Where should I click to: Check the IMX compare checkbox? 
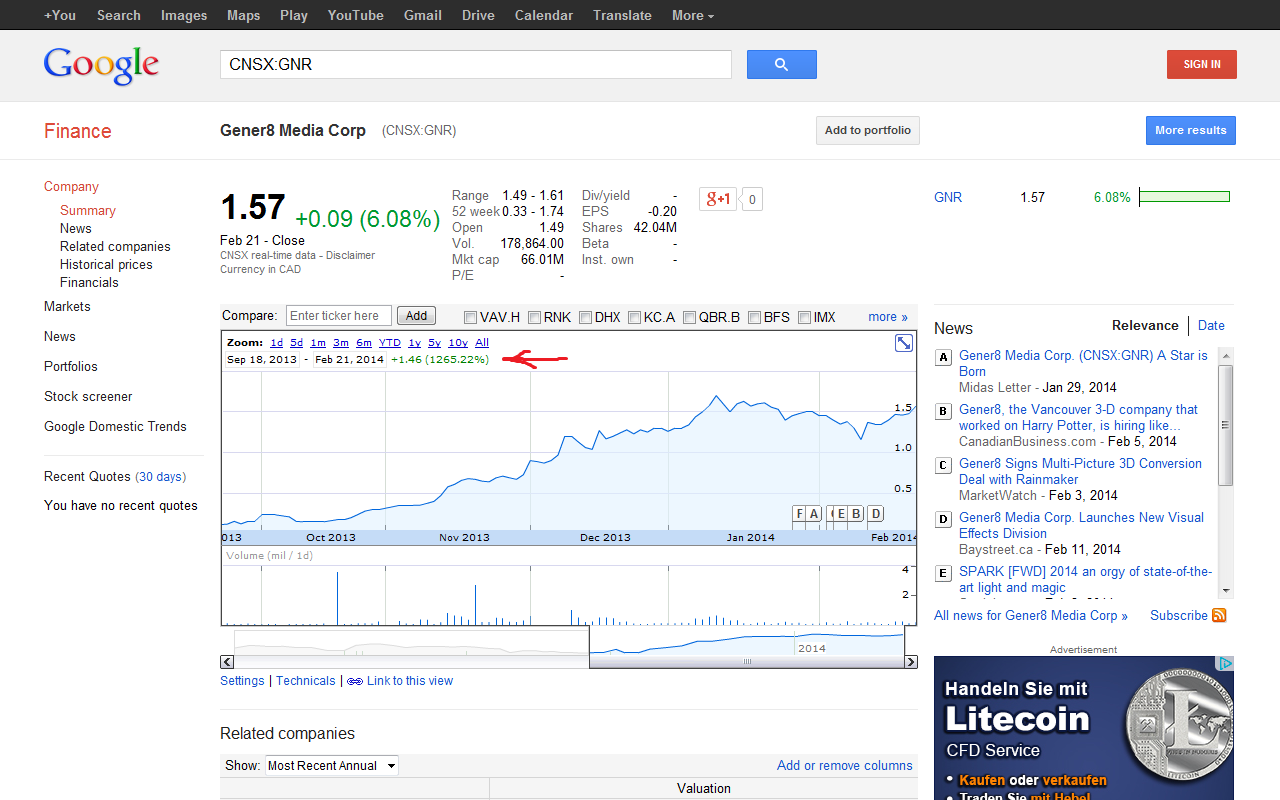click(804, 318)
